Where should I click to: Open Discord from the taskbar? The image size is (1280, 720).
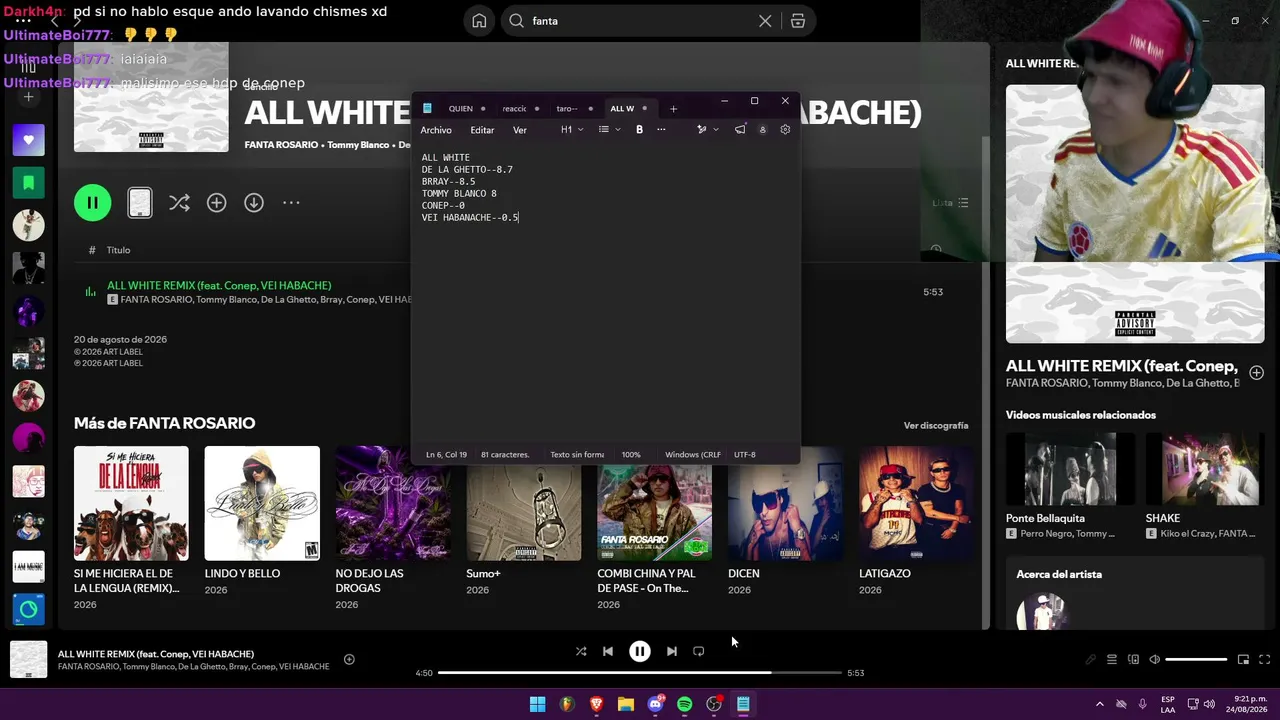coord(655,704)
